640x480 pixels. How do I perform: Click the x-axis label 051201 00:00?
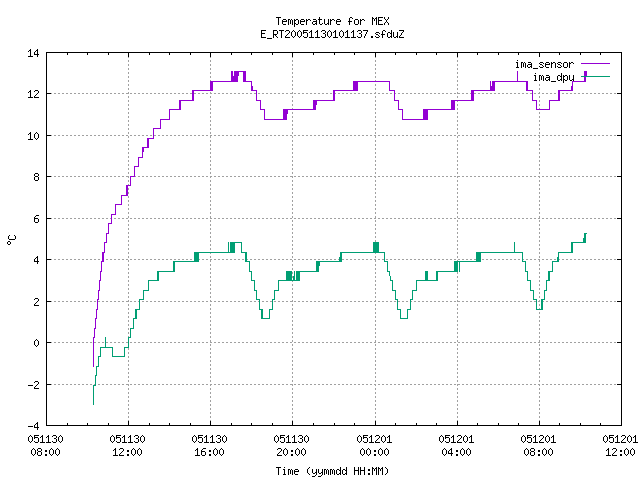point(374,446)
